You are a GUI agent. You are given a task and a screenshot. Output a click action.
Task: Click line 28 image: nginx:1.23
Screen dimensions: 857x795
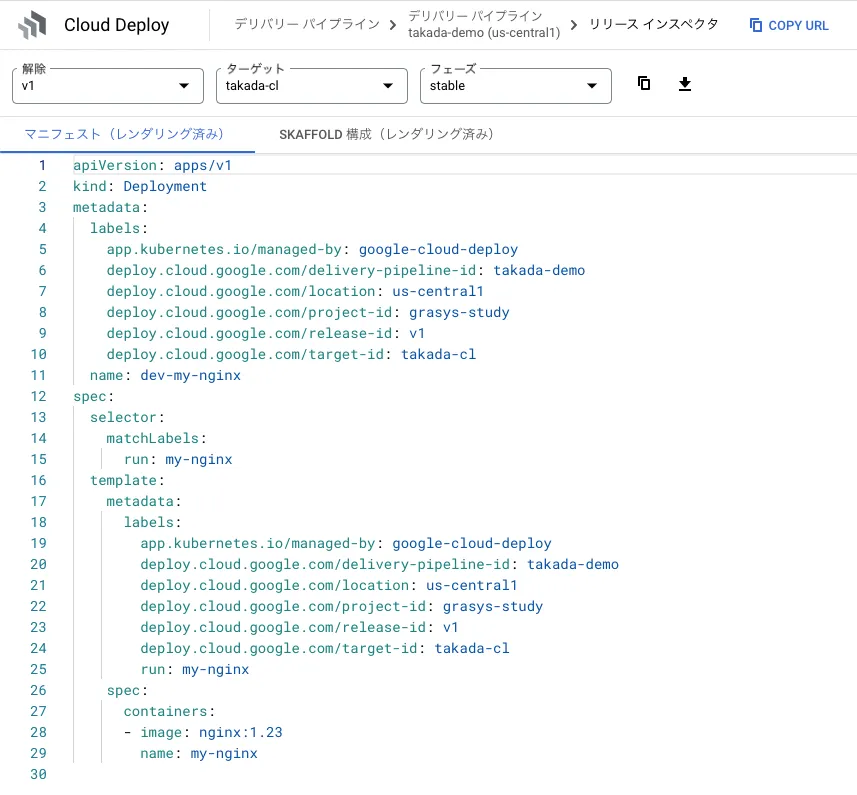point(203,732)
